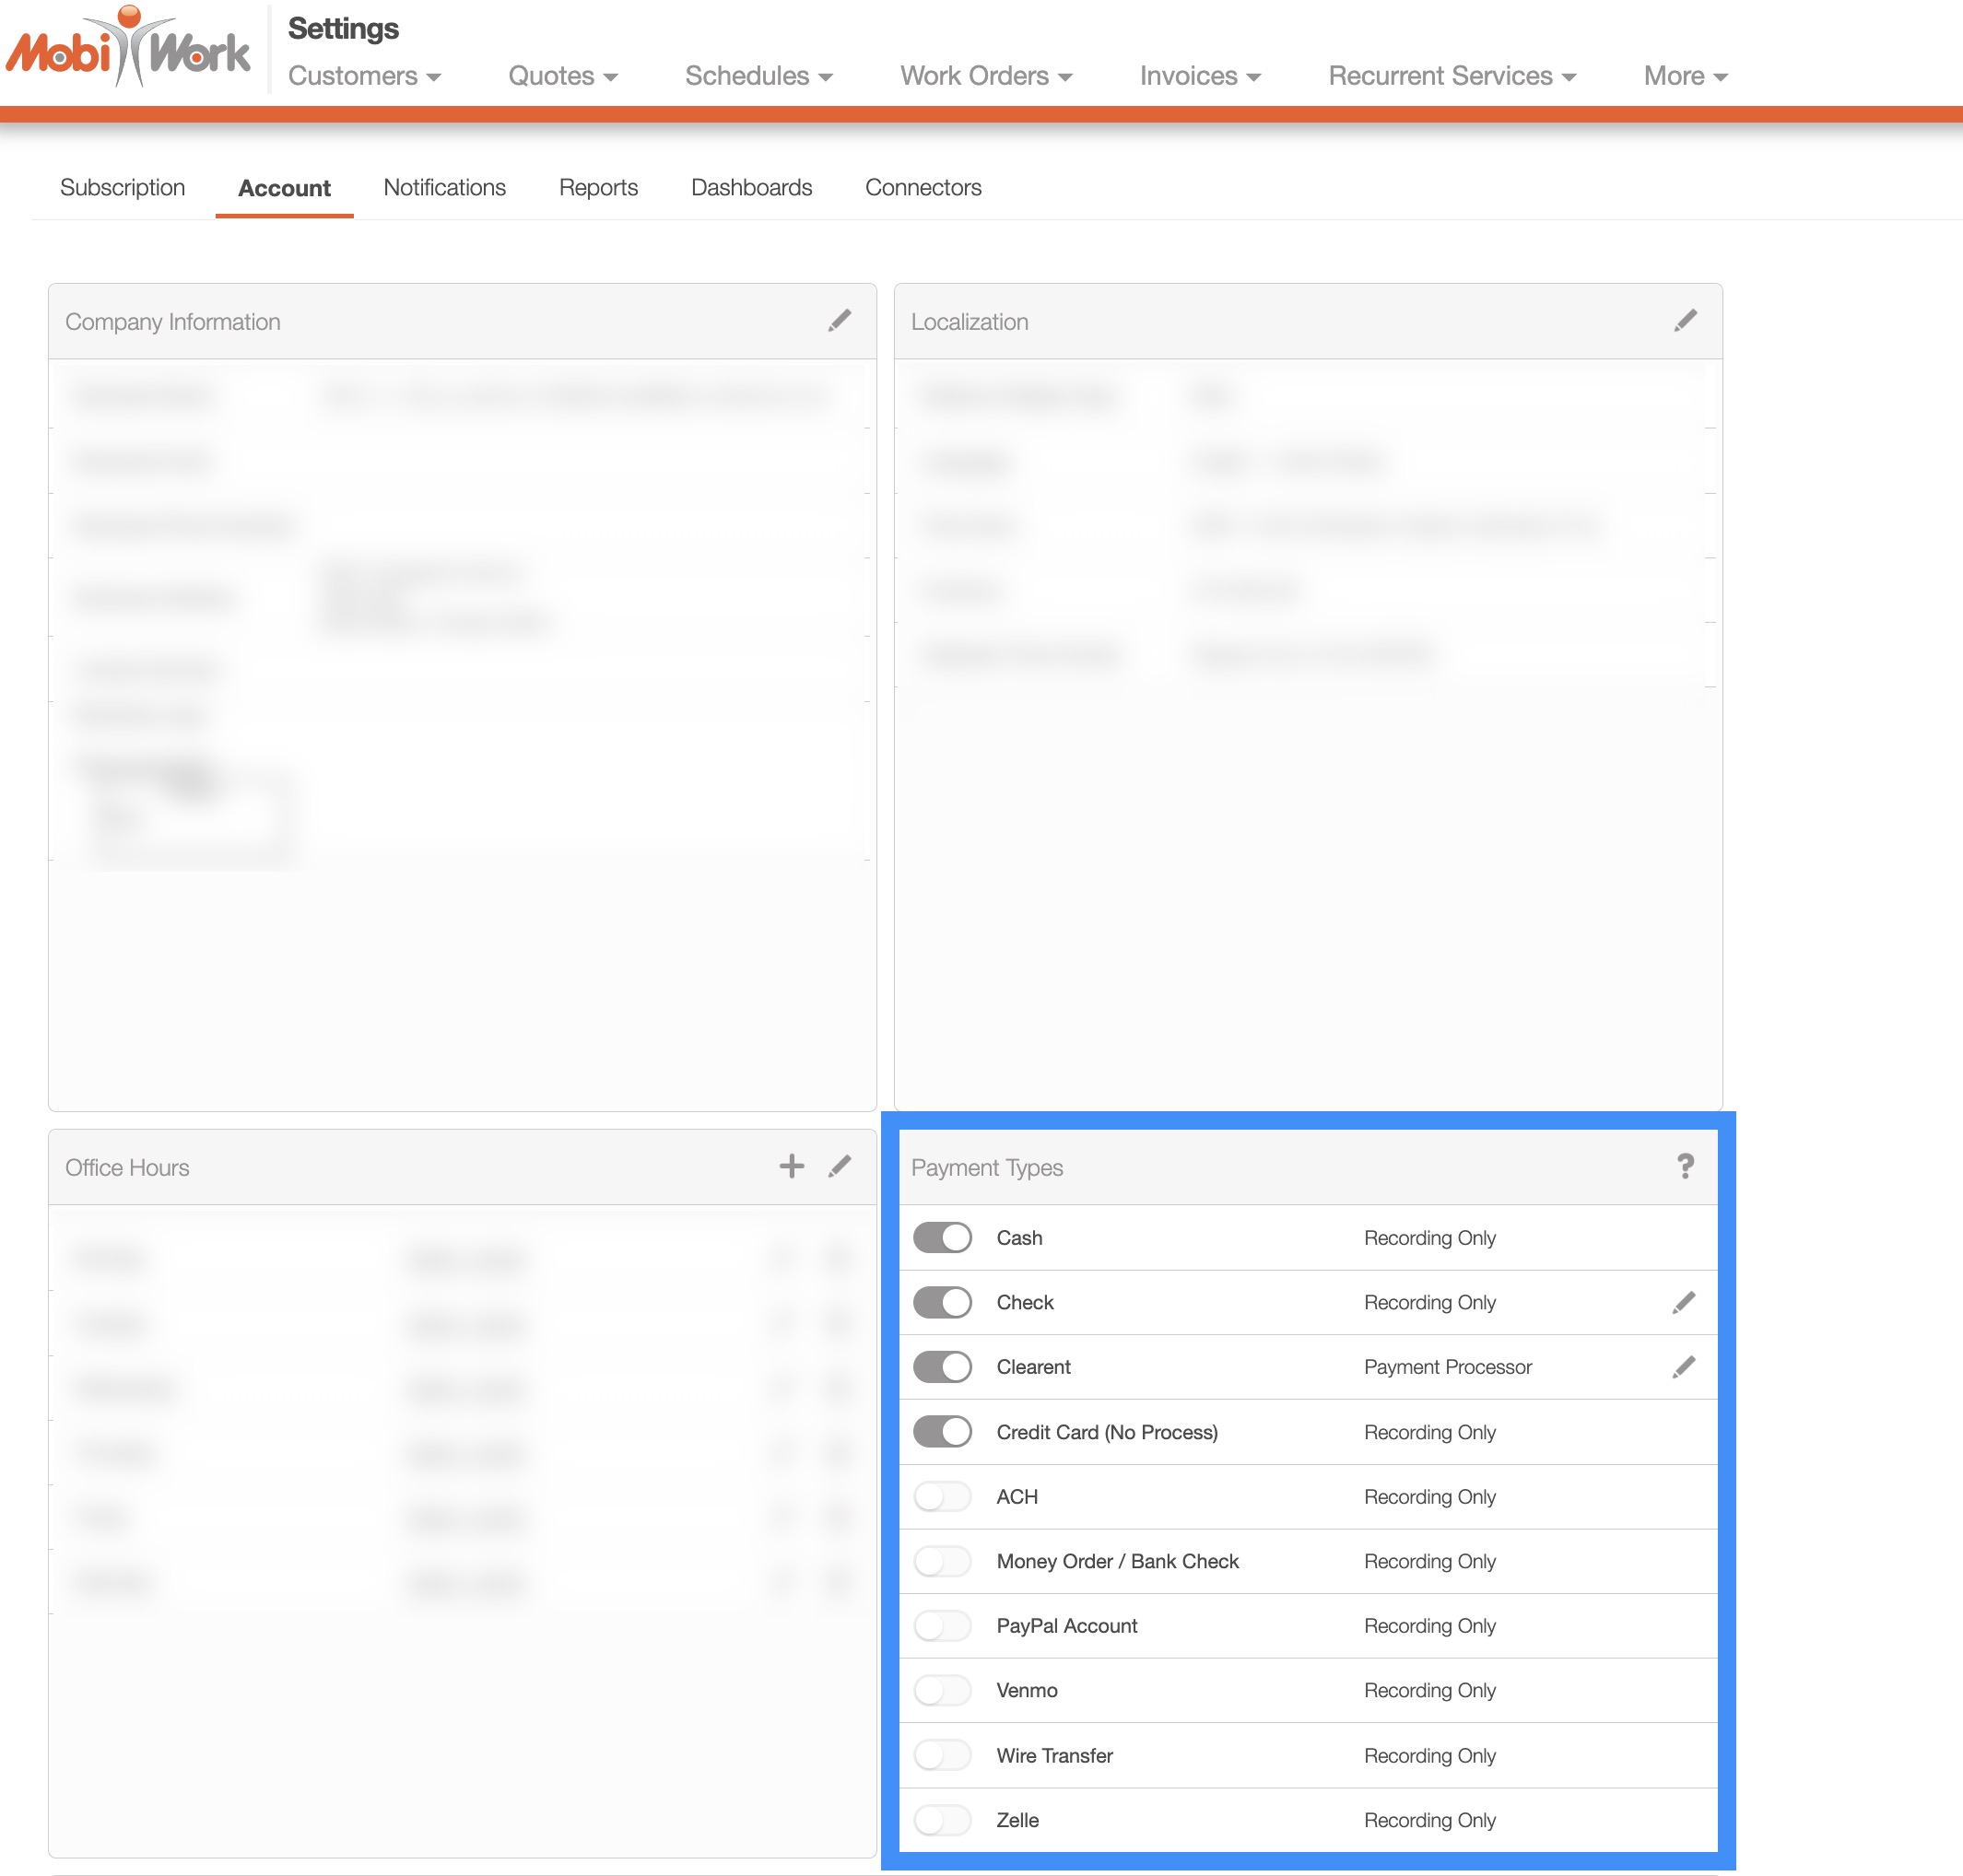Click the Office Hours edit pencil
This screenshot has height=1876, width=1963.
coord(839,1166)
